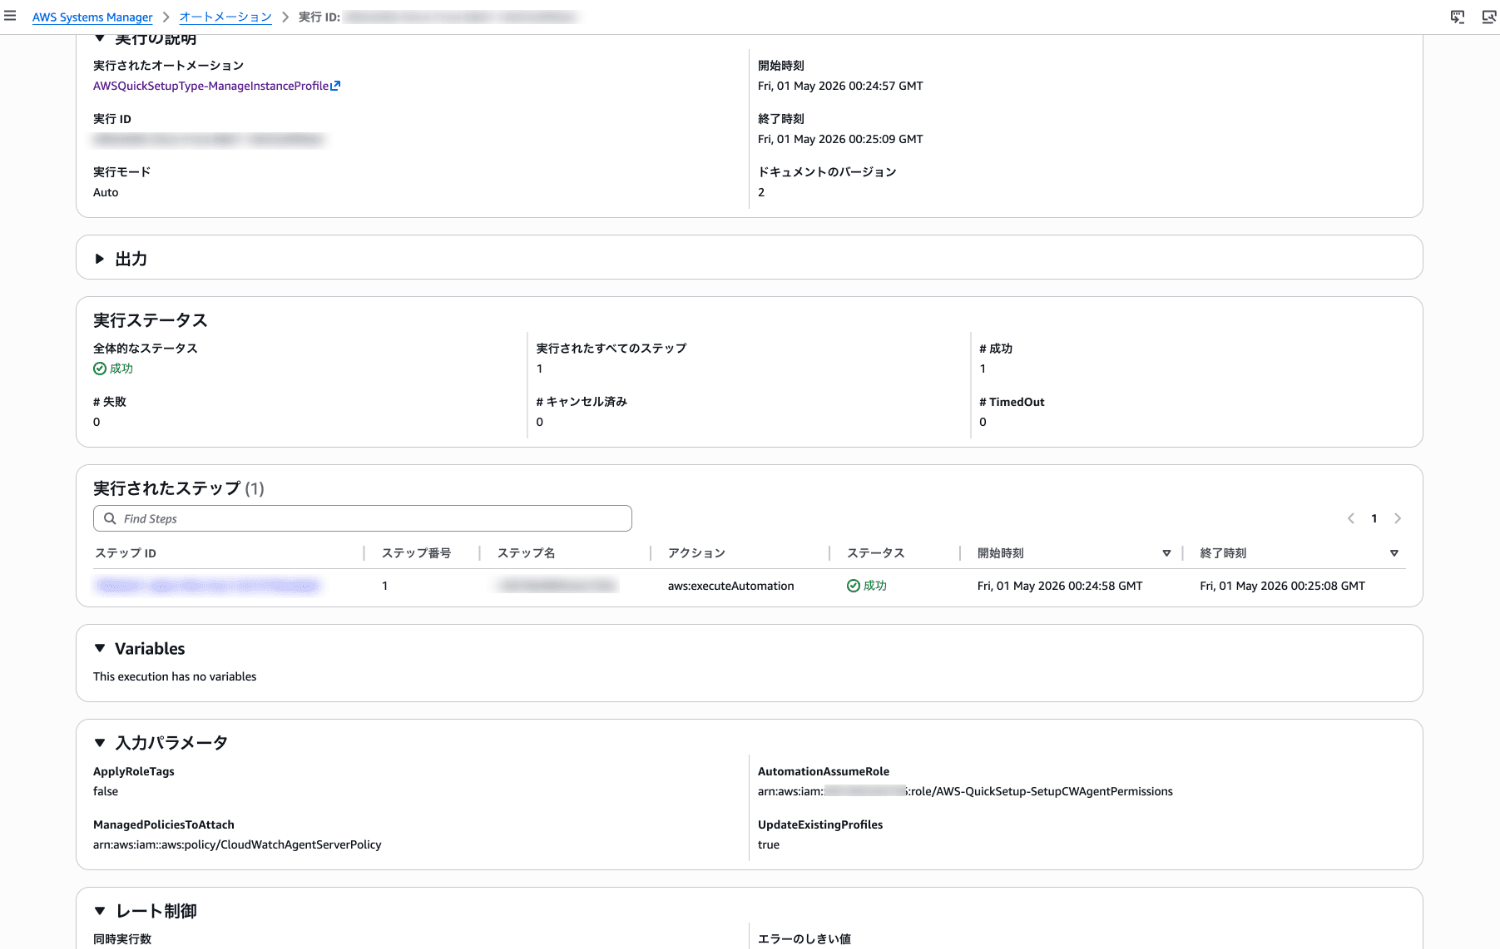Click the magnifier icon in Find Steps
This screenshot has height=949, width=1500.
pos(110,519)
